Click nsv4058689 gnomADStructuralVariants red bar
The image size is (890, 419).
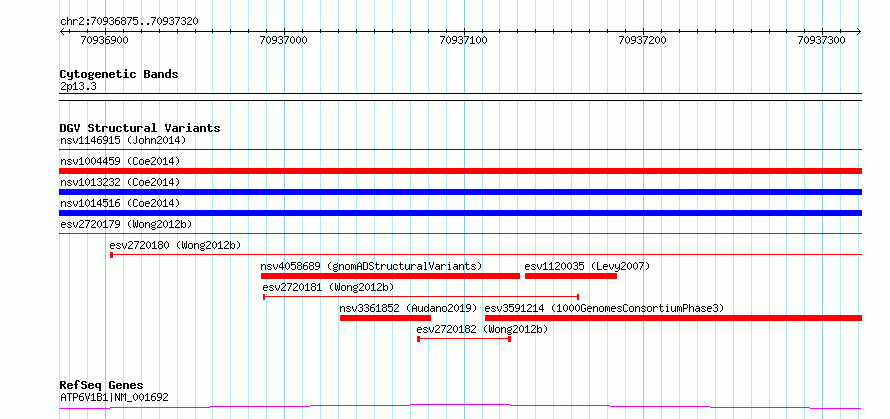[x=391, y=276]
